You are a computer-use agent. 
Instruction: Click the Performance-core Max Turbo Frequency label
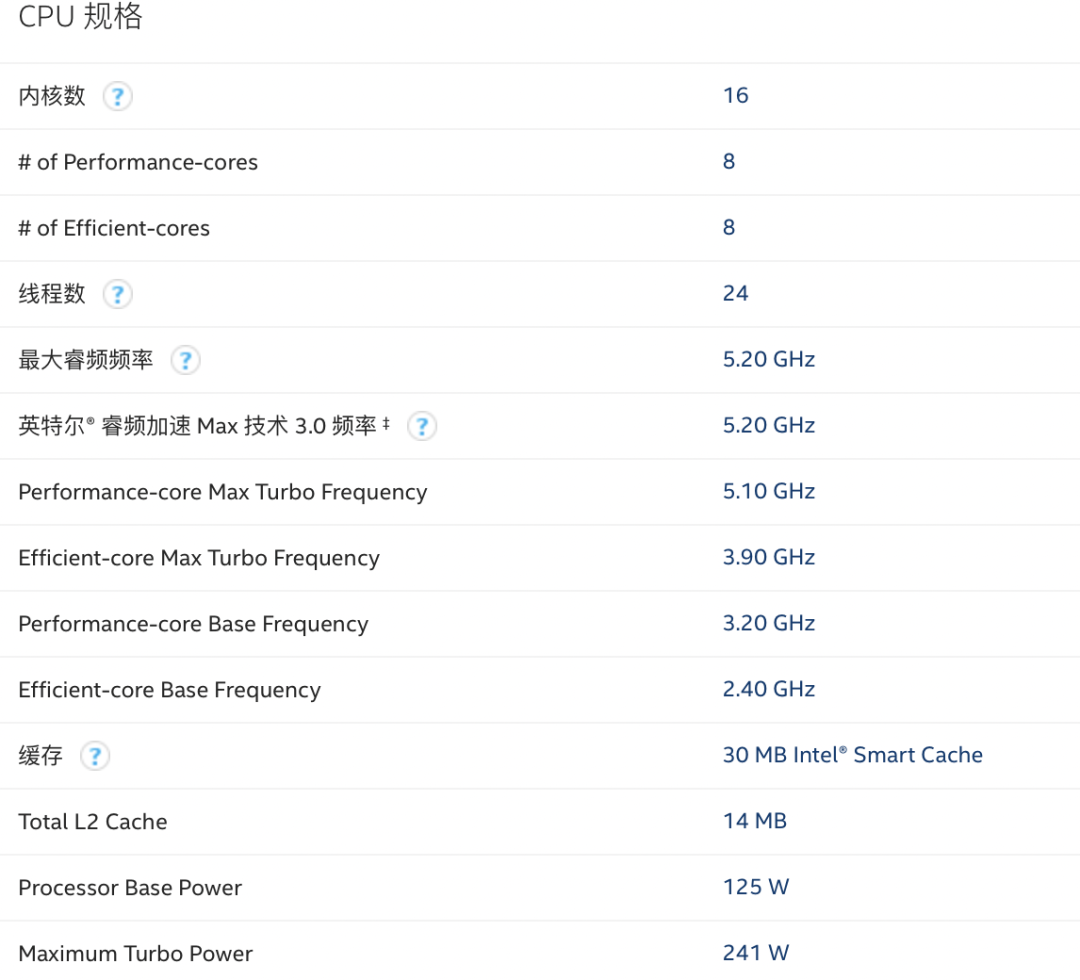click(x=222, y=492)
